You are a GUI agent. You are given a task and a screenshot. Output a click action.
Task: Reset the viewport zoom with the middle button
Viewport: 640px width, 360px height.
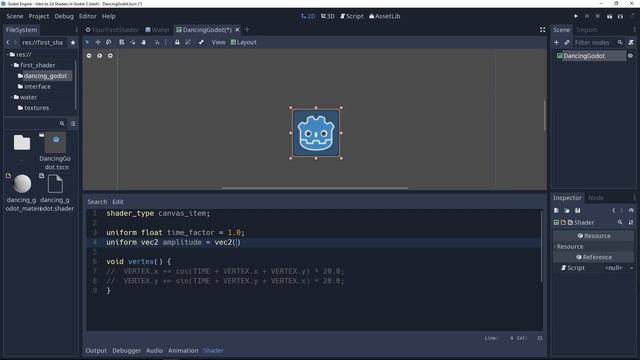pos(100,56)
